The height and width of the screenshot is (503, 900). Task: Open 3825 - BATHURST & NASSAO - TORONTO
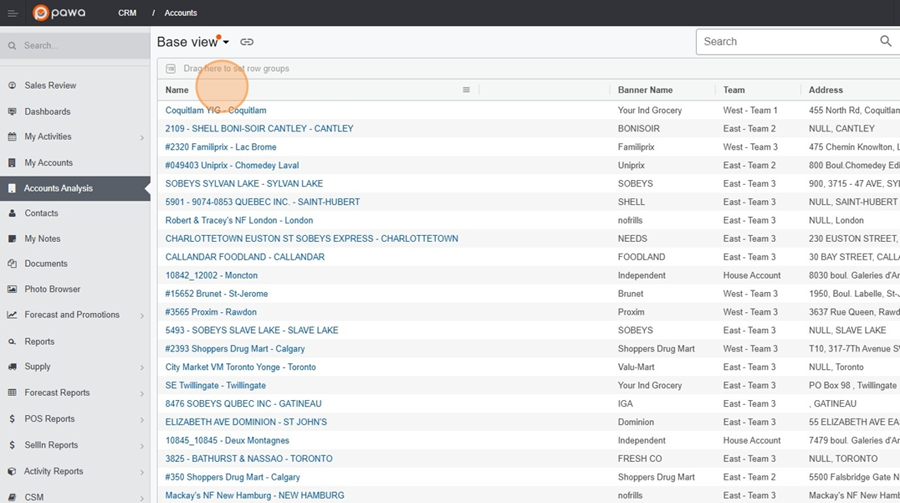(x=249, y=459)
